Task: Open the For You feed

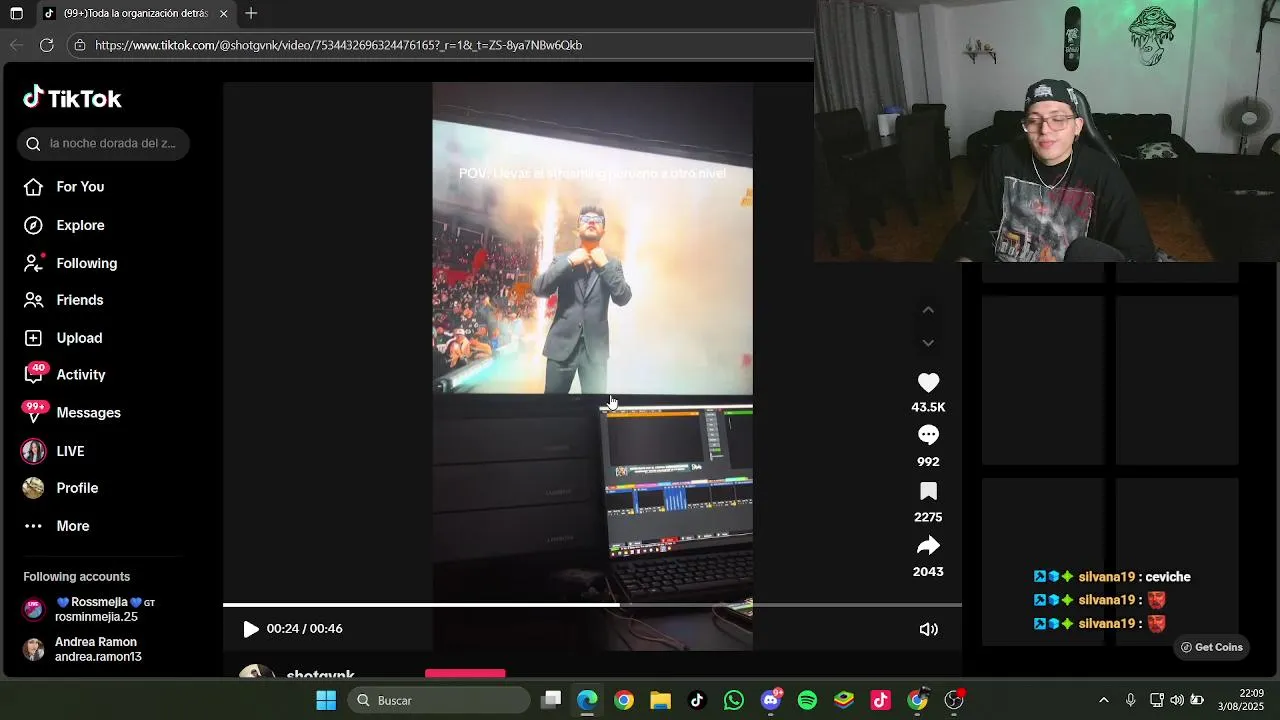Action: click(x=65, y=187)
